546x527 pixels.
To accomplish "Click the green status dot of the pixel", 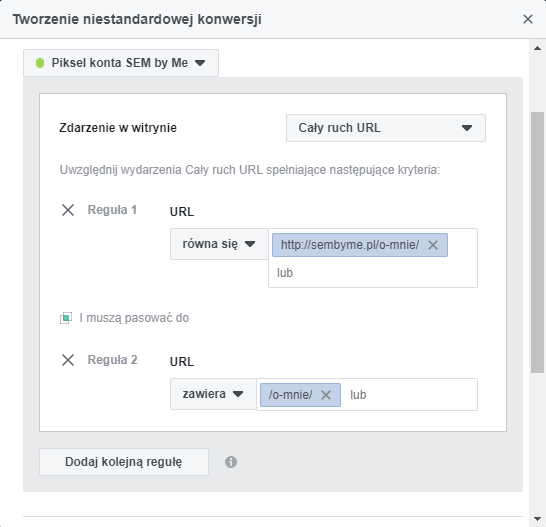I will pos(40,63).
